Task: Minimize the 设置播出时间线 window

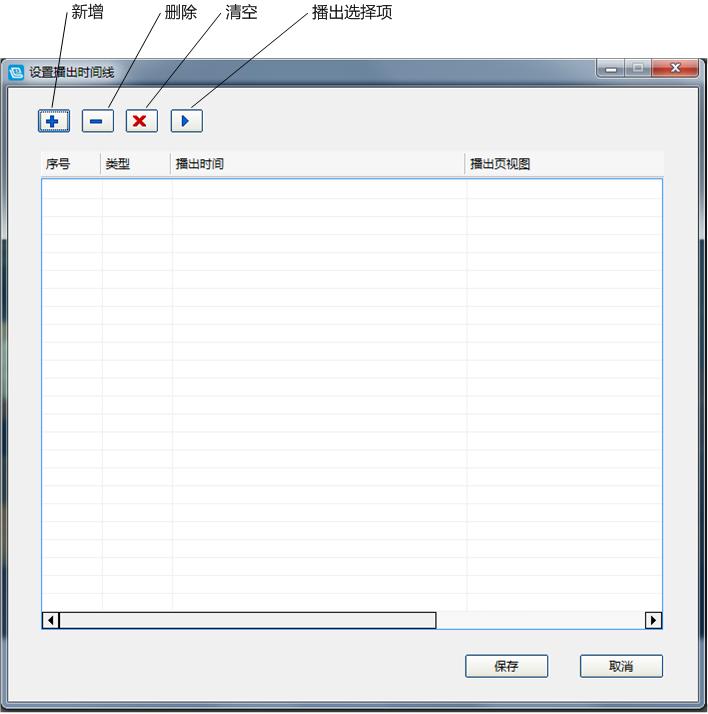Action: (x=611, y=68)
